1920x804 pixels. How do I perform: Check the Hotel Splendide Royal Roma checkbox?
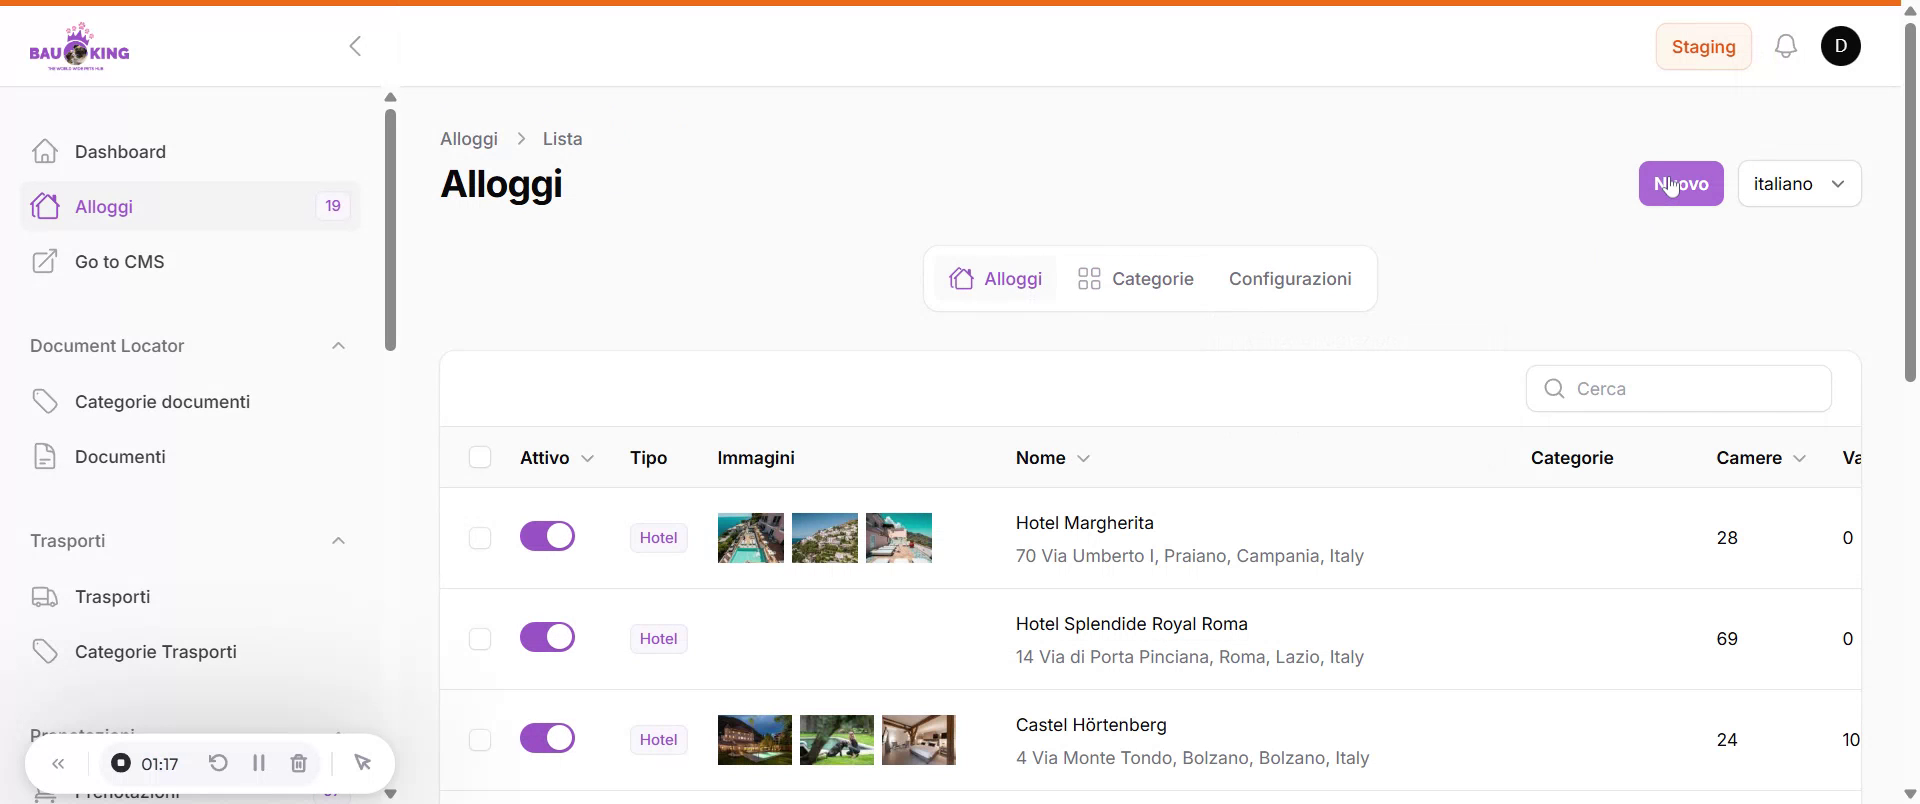point(480,639)
